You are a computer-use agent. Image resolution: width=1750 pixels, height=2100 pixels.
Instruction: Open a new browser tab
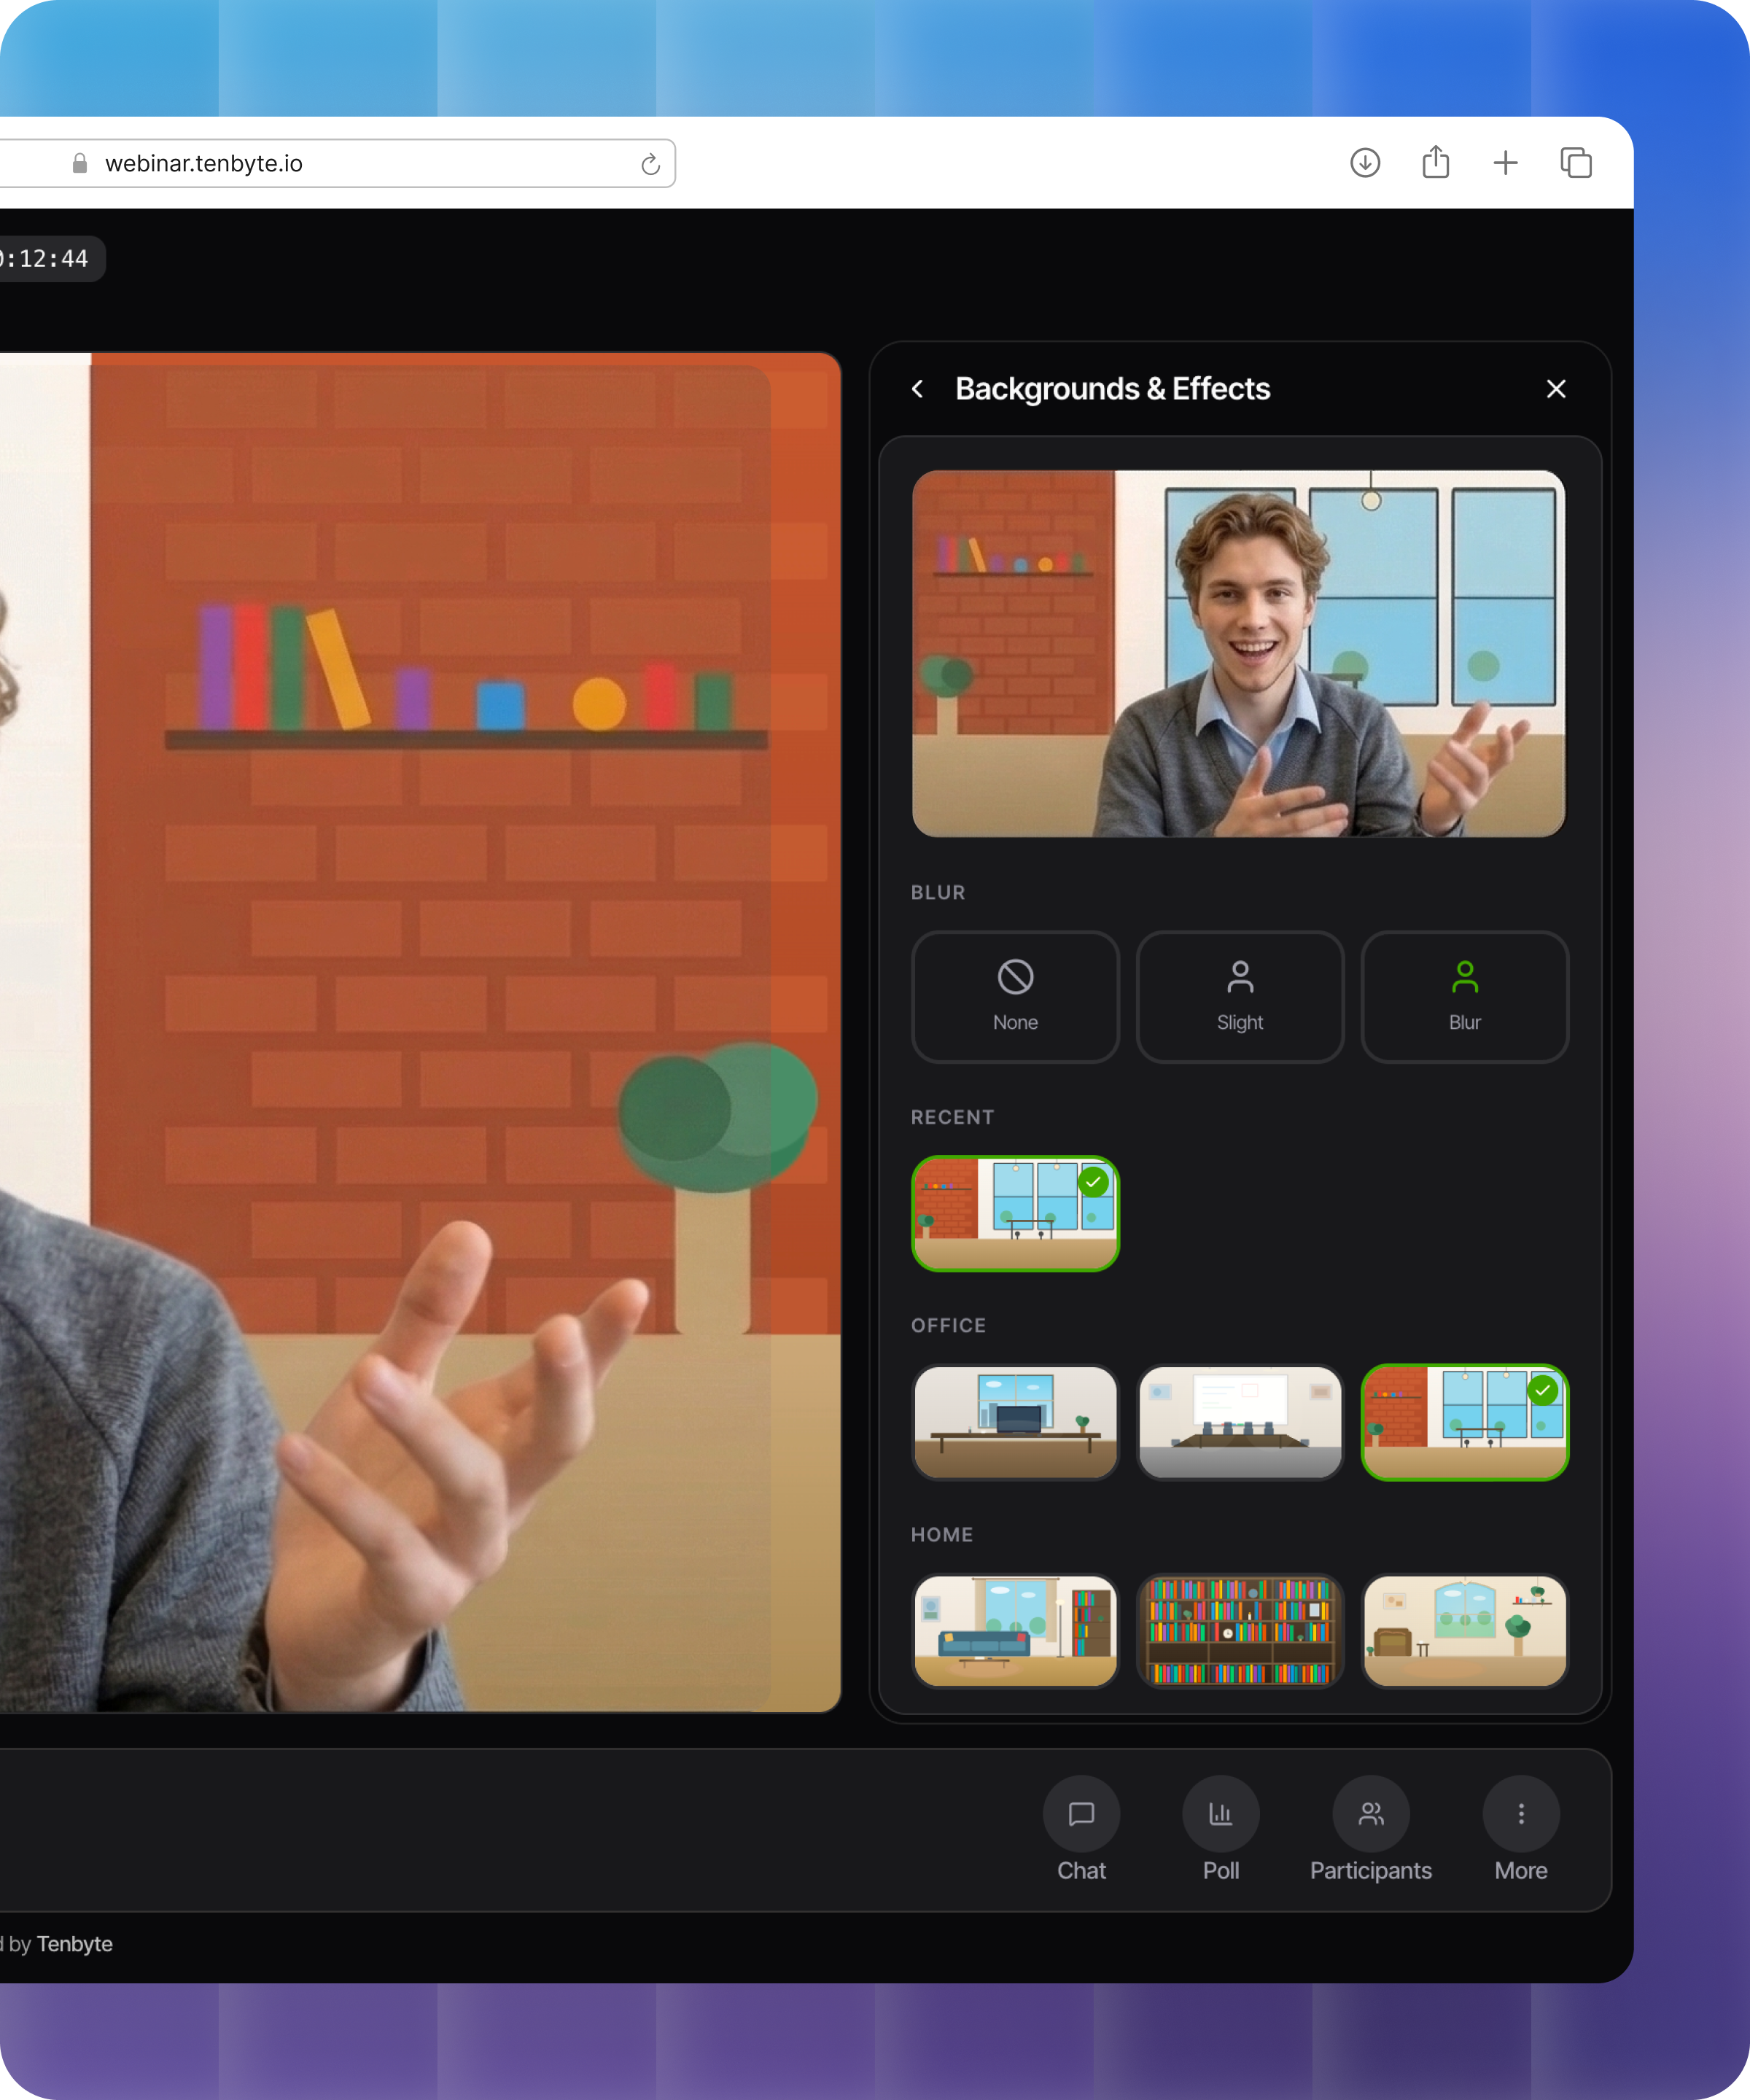[1505, 162]
